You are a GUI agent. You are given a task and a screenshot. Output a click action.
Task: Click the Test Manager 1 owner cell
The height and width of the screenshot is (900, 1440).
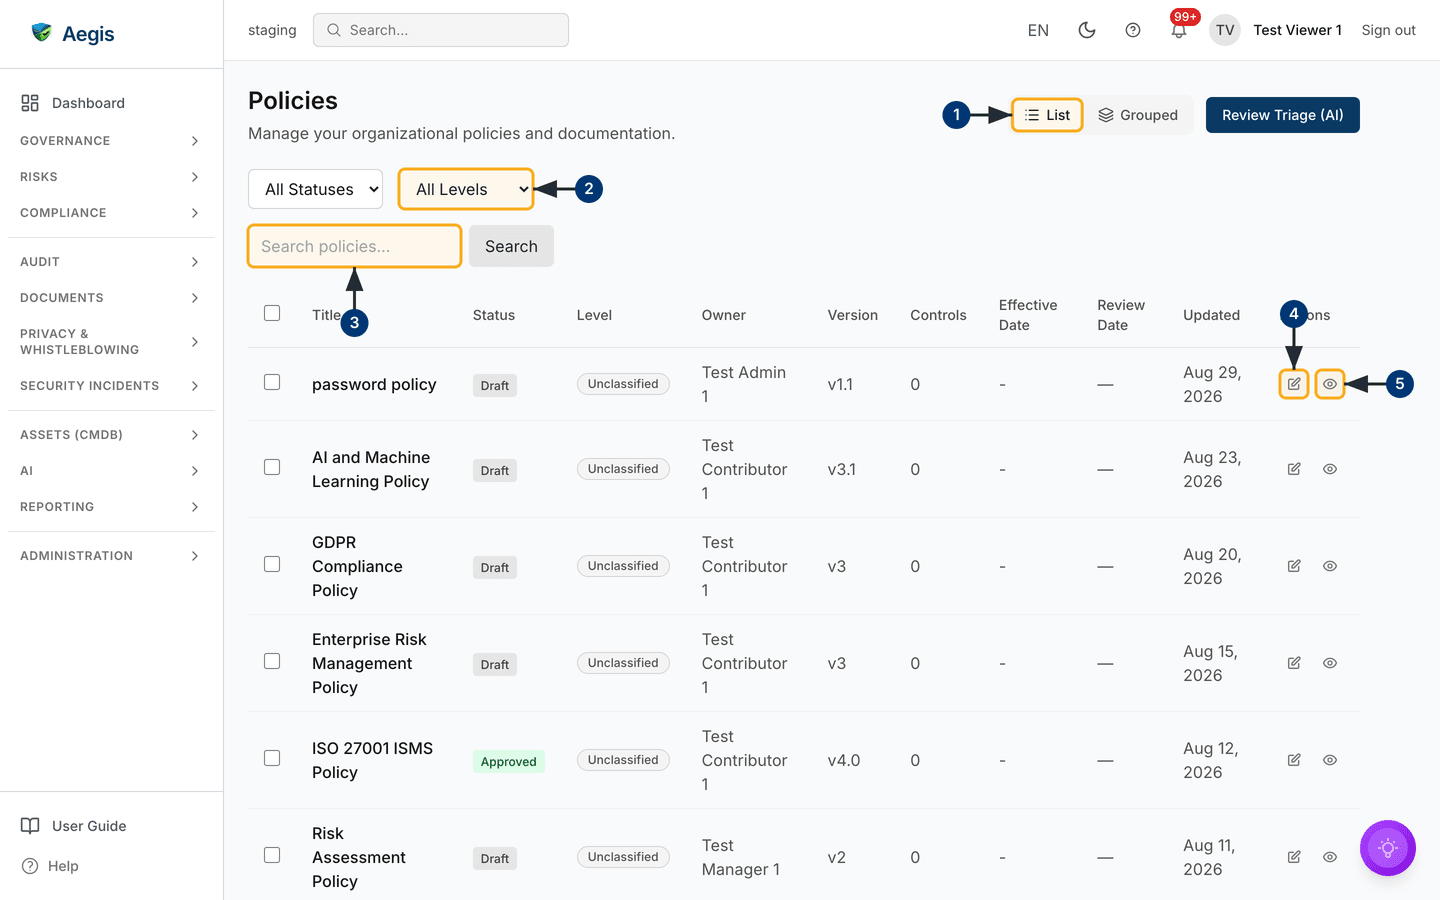click(741, 857)
